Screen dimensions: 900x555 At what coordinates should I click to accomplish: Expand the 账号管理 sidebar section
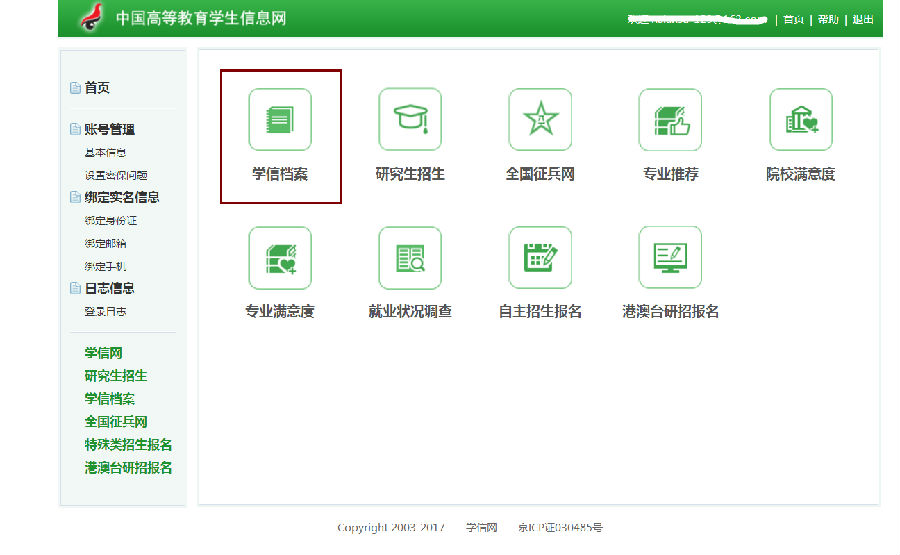pos(109,129)
